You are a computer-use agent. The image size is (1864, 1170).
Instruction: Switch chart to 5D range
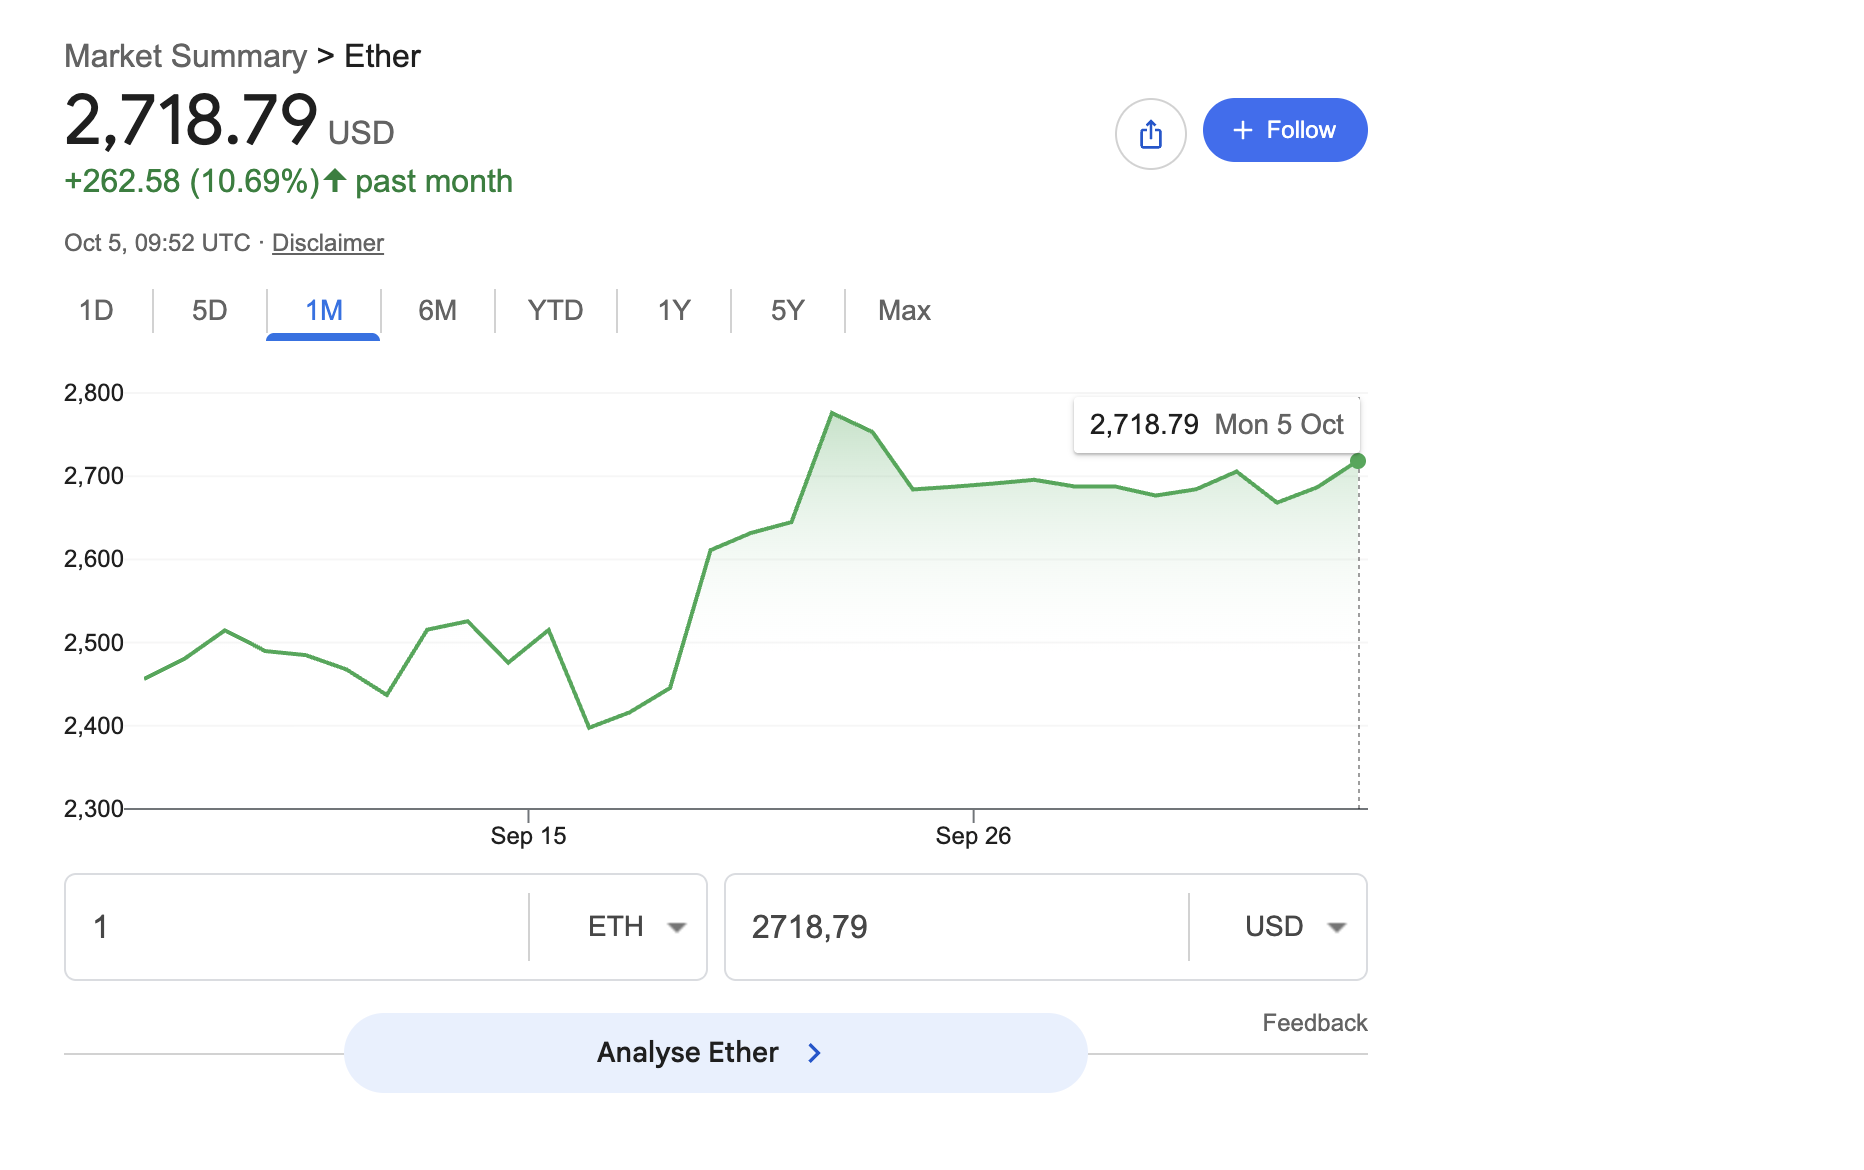click(x=210, y=310)
